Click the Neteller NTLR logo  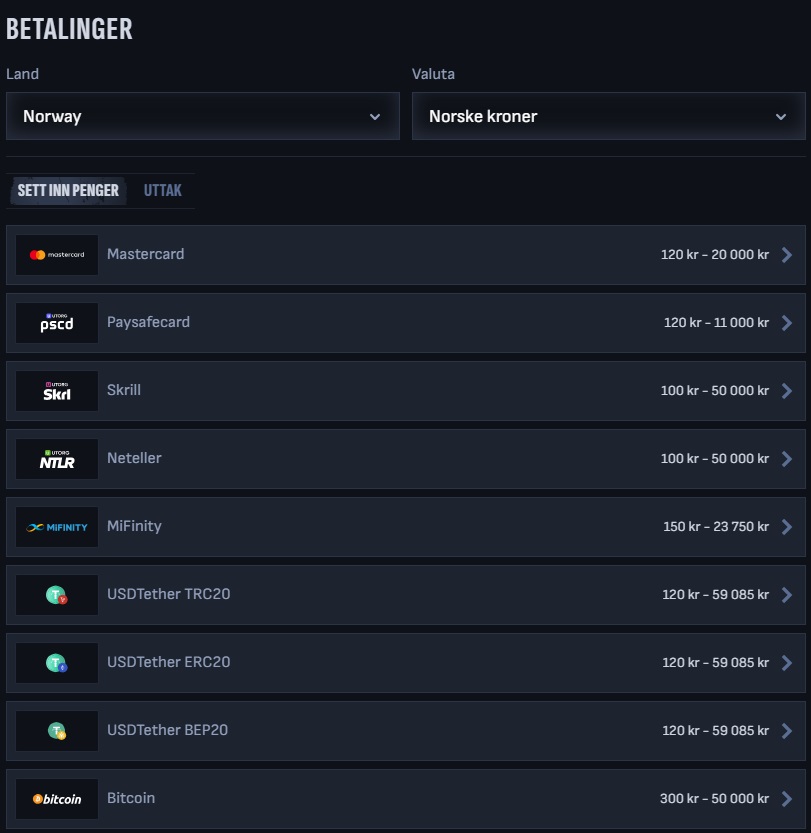point(57,459)
